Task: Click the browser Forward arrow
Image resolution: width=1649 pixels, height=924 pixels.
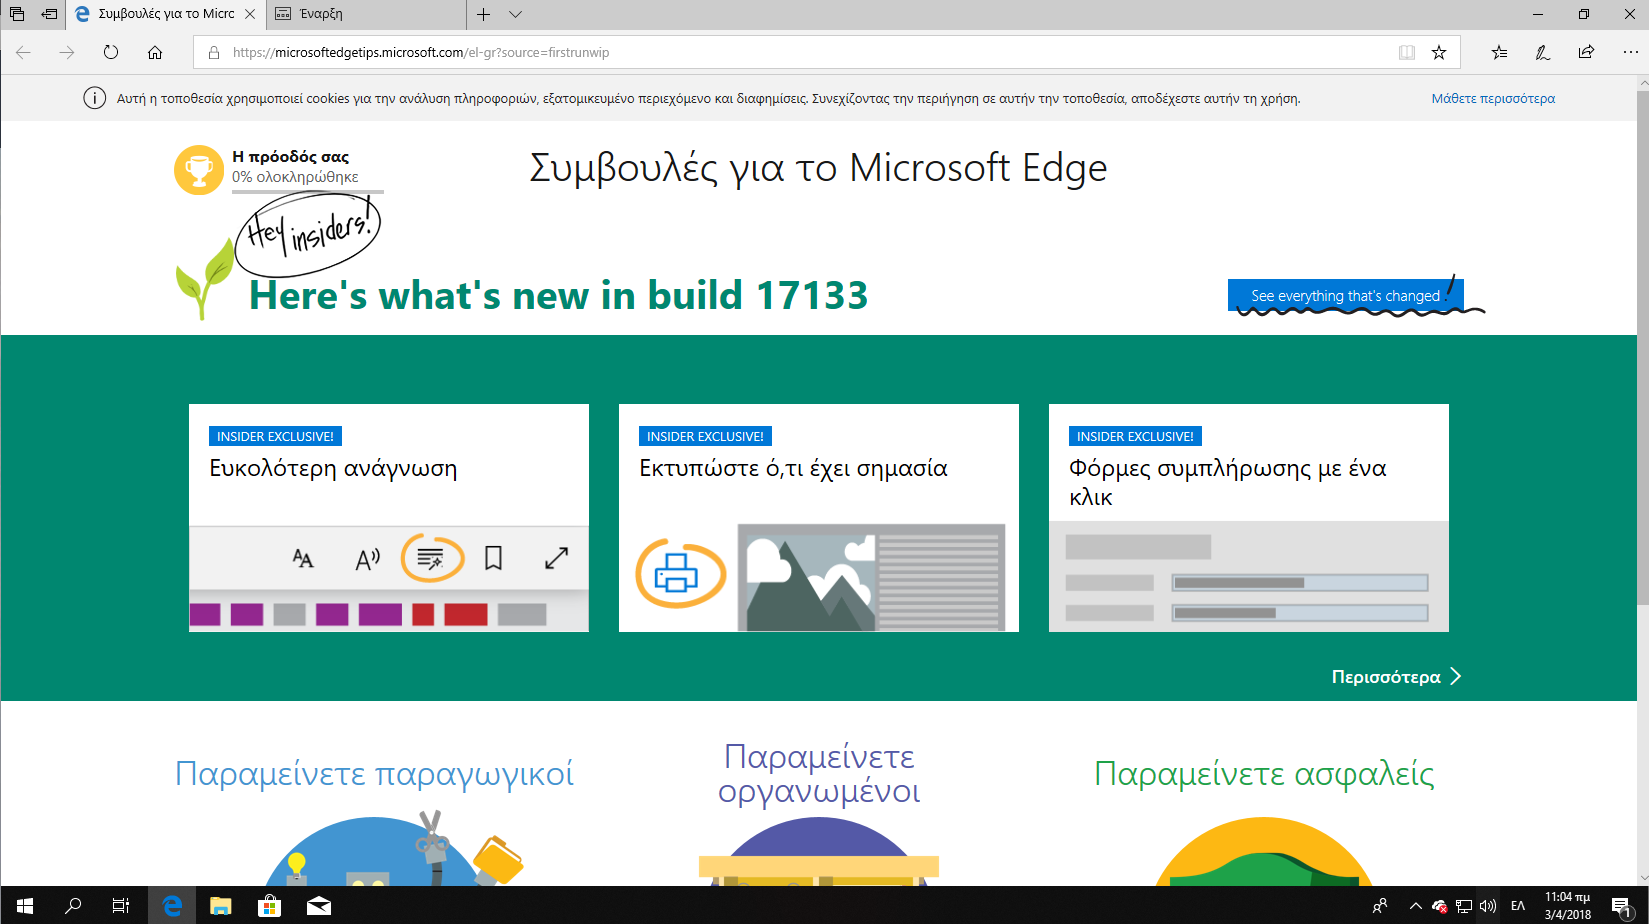Action: (x=67, y=53)
